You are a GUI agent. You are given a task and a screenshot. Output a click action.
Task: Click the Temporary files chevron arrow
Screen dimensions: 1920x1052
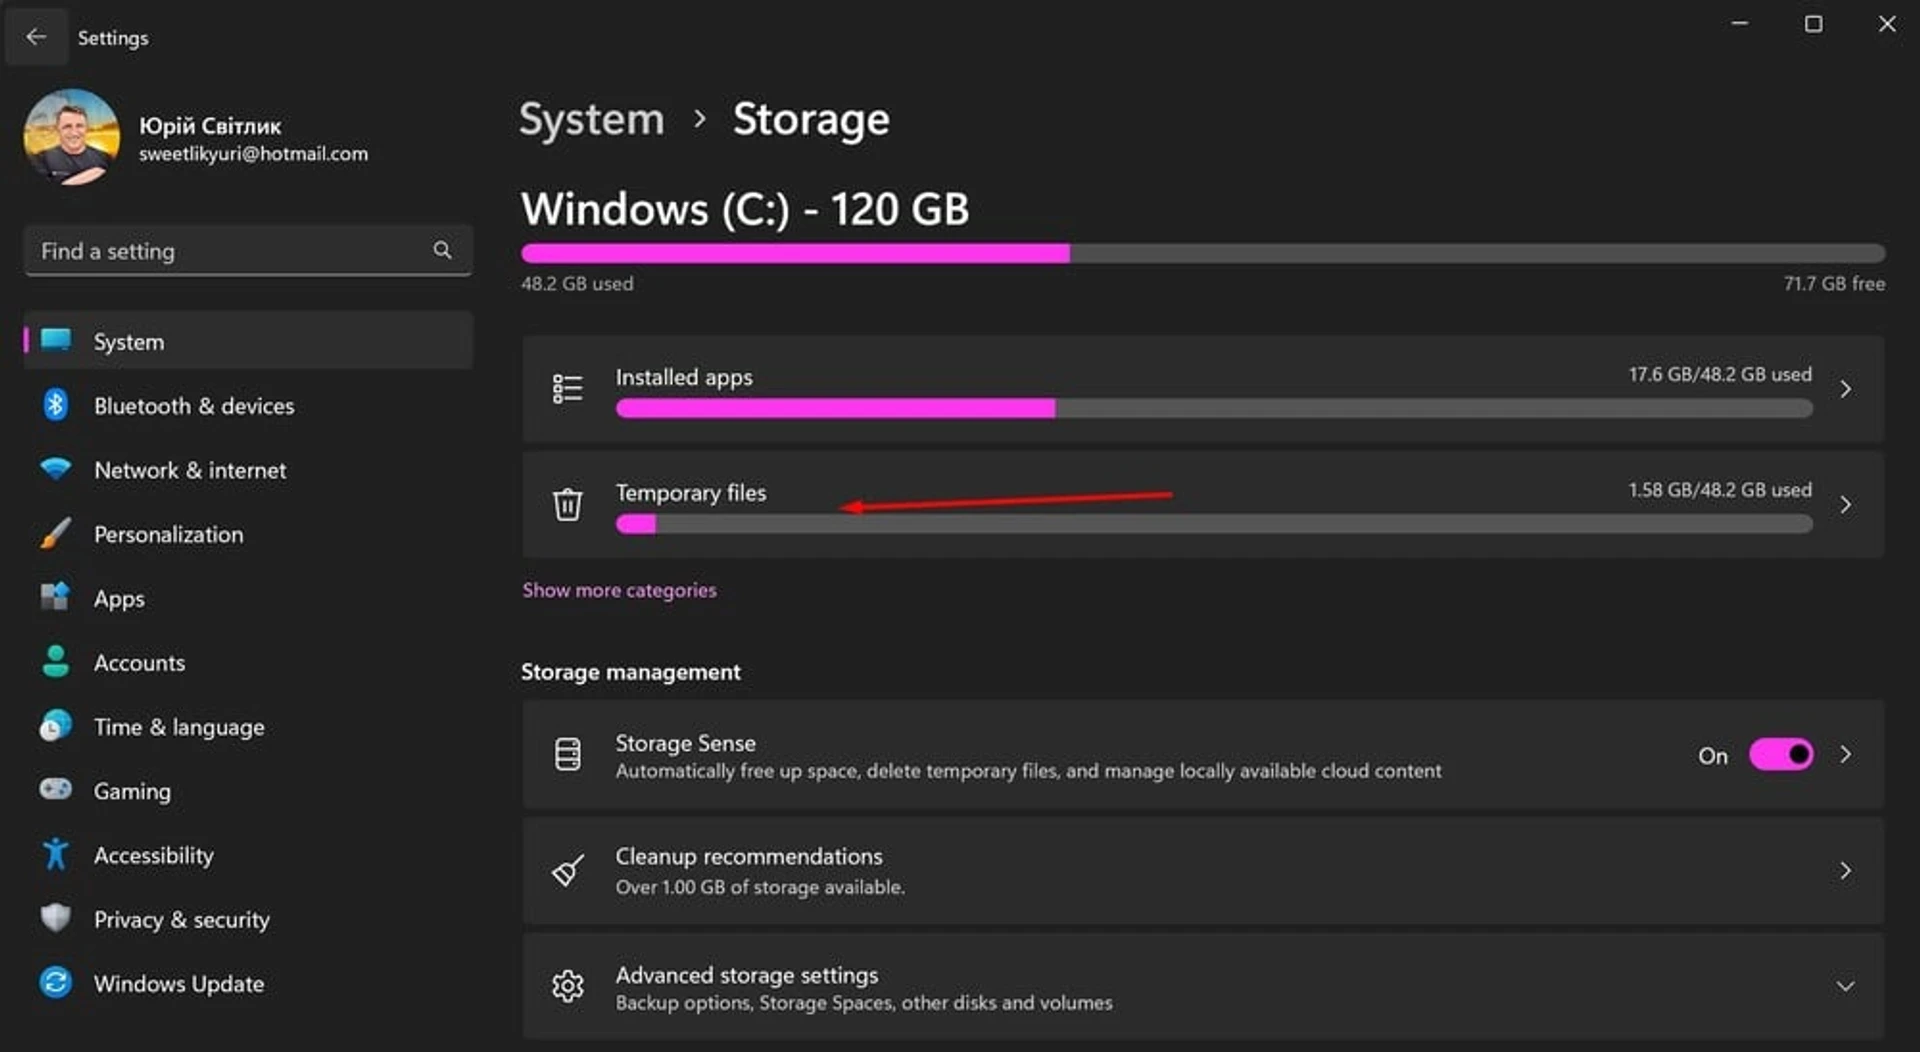click(1845, 505)
